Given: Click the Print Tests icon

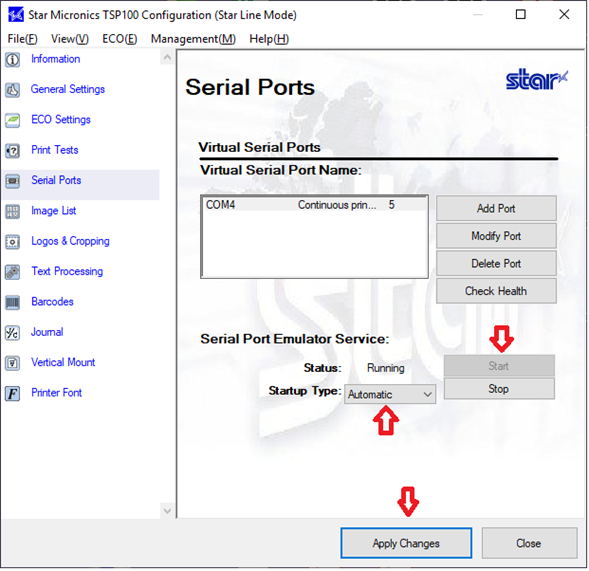Looking at the screenshot, I should pyautogui.click(x=12, y=151).
